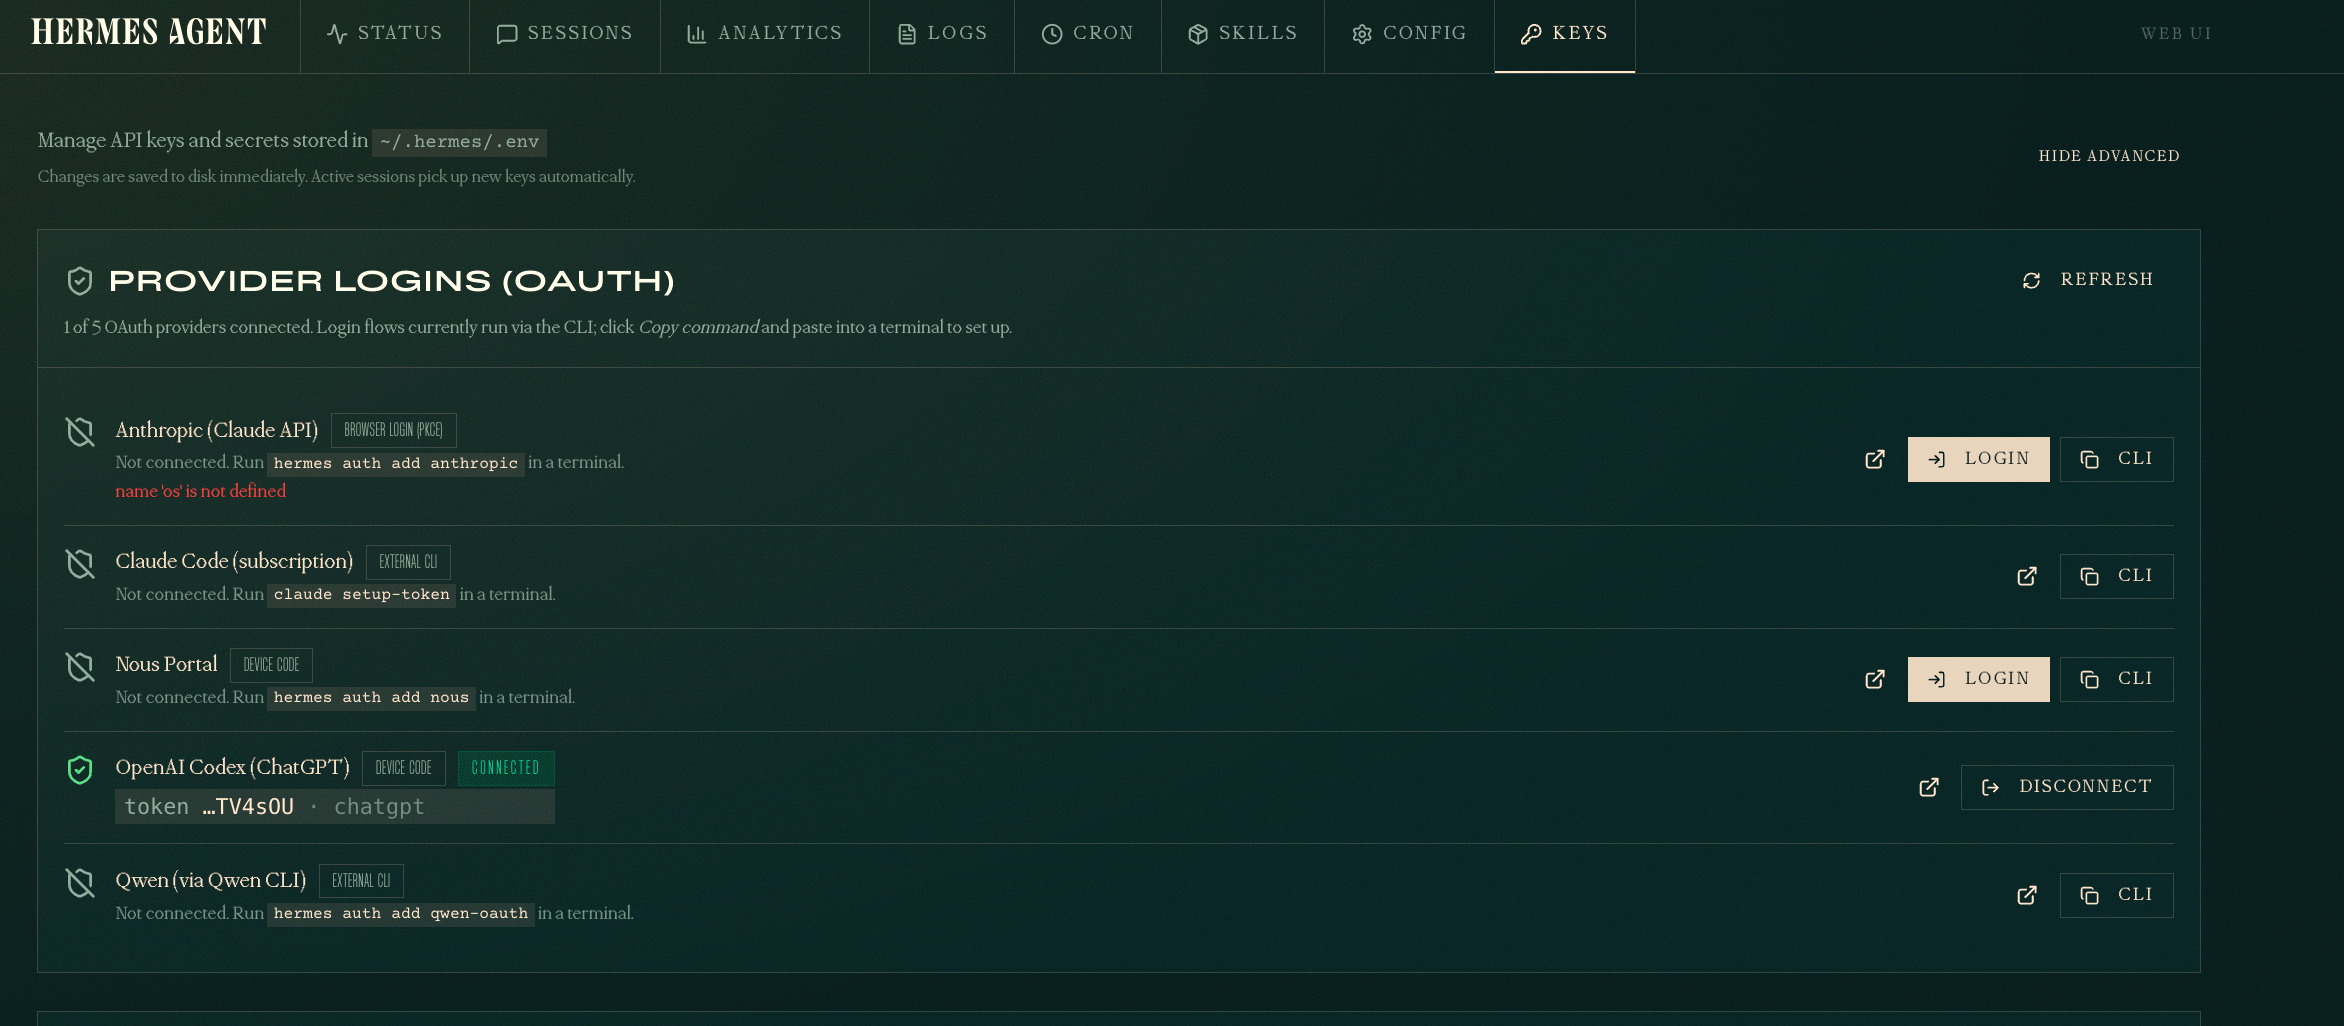Click the OpenAI Codex connected shield icon
This screenshot has height=1026, width=2344.
[80, 770]
